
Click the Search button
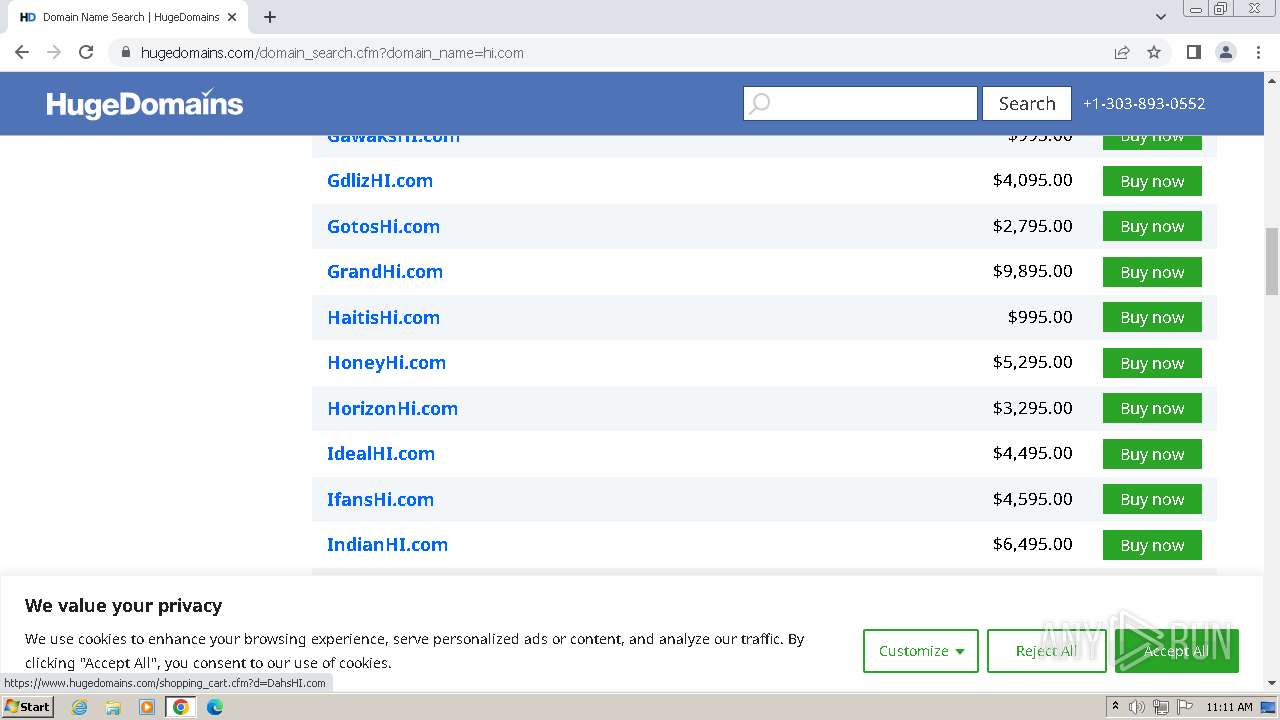pyautogui.click(x=1027, y=103)
